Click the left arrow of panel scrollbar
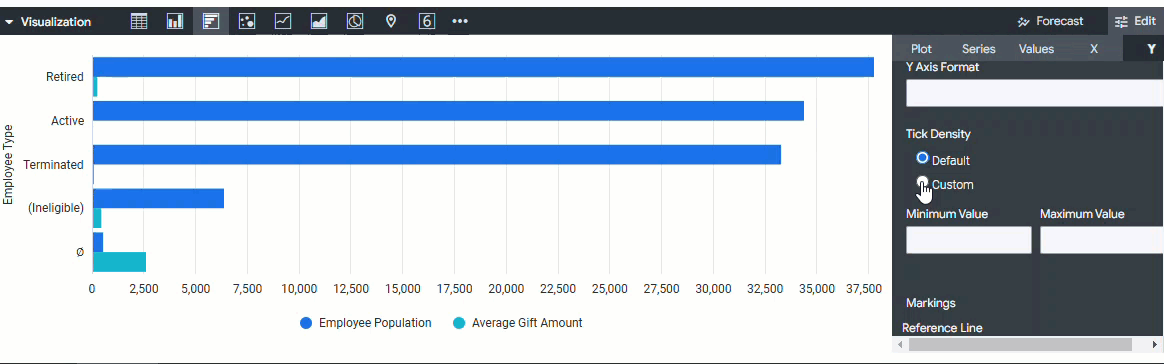The image size is (1164, 364). [900, 345]
